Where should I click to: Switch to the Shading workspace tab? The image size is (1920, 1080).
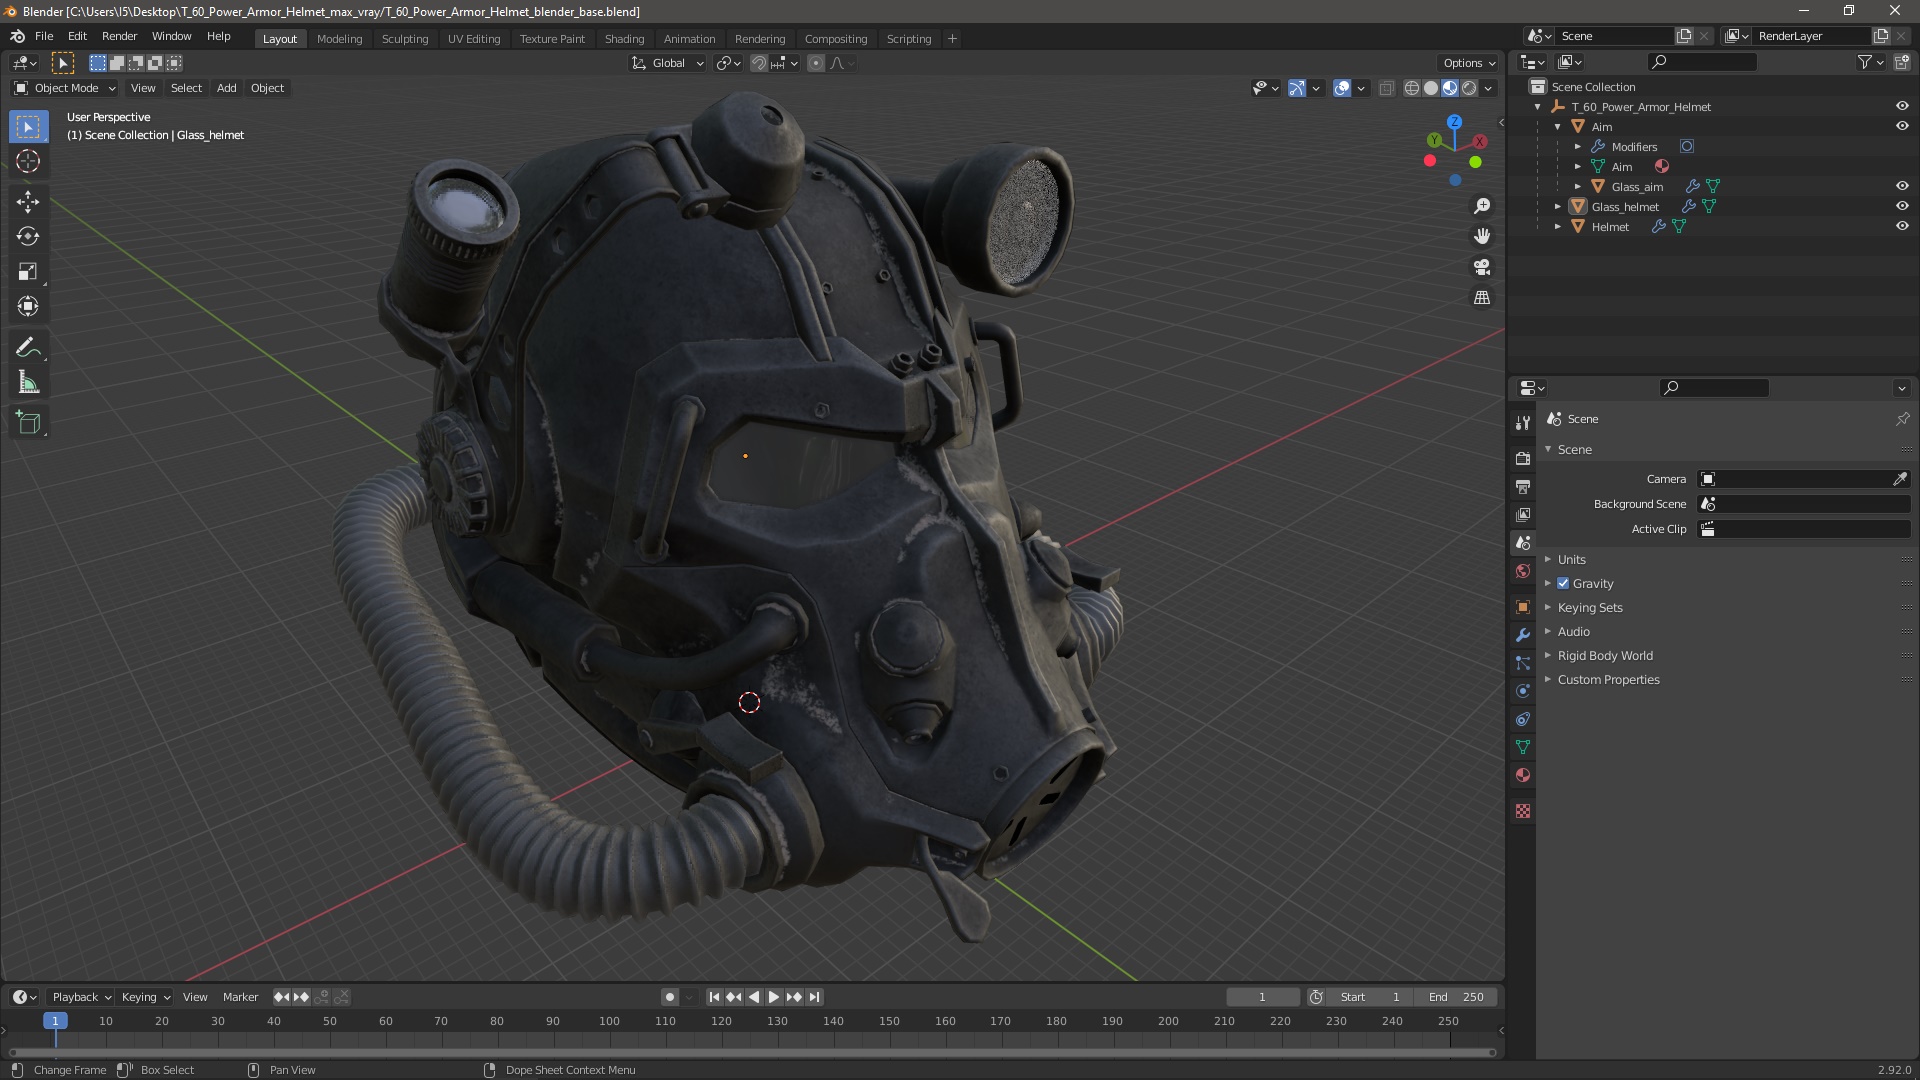pyautogui.click(x=624, y=38)
